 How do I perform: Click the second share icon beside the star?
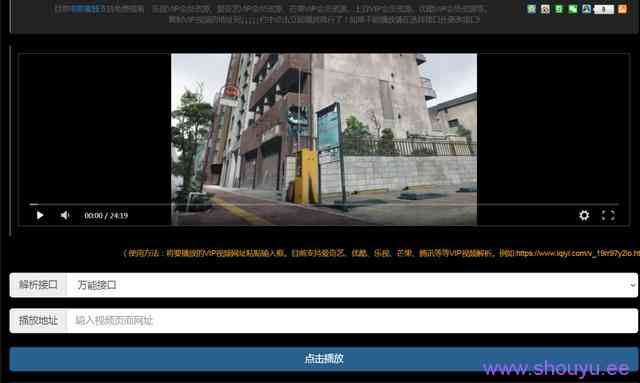point(545,9)
